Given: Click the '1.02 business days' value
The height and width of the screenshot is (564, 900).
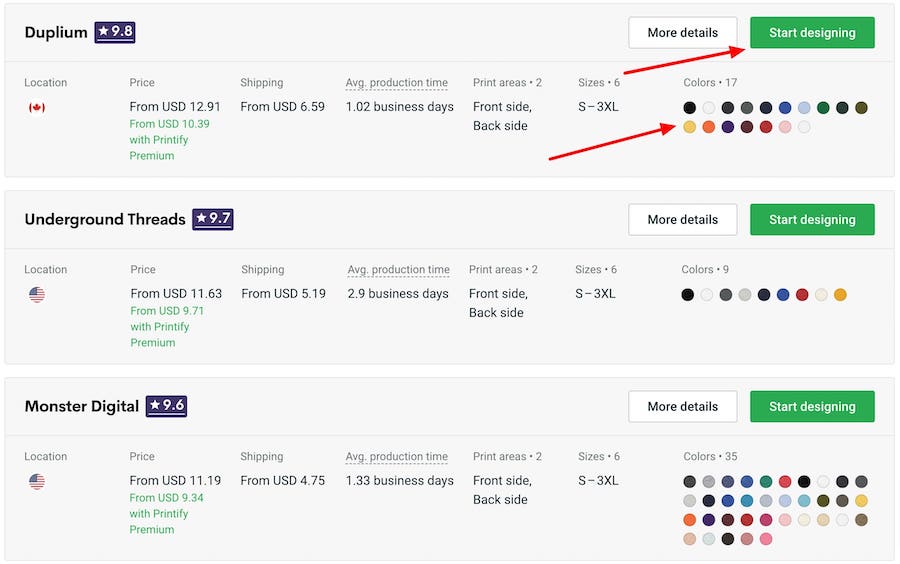Looking at the screenshot, I should [x=399, y=107].
